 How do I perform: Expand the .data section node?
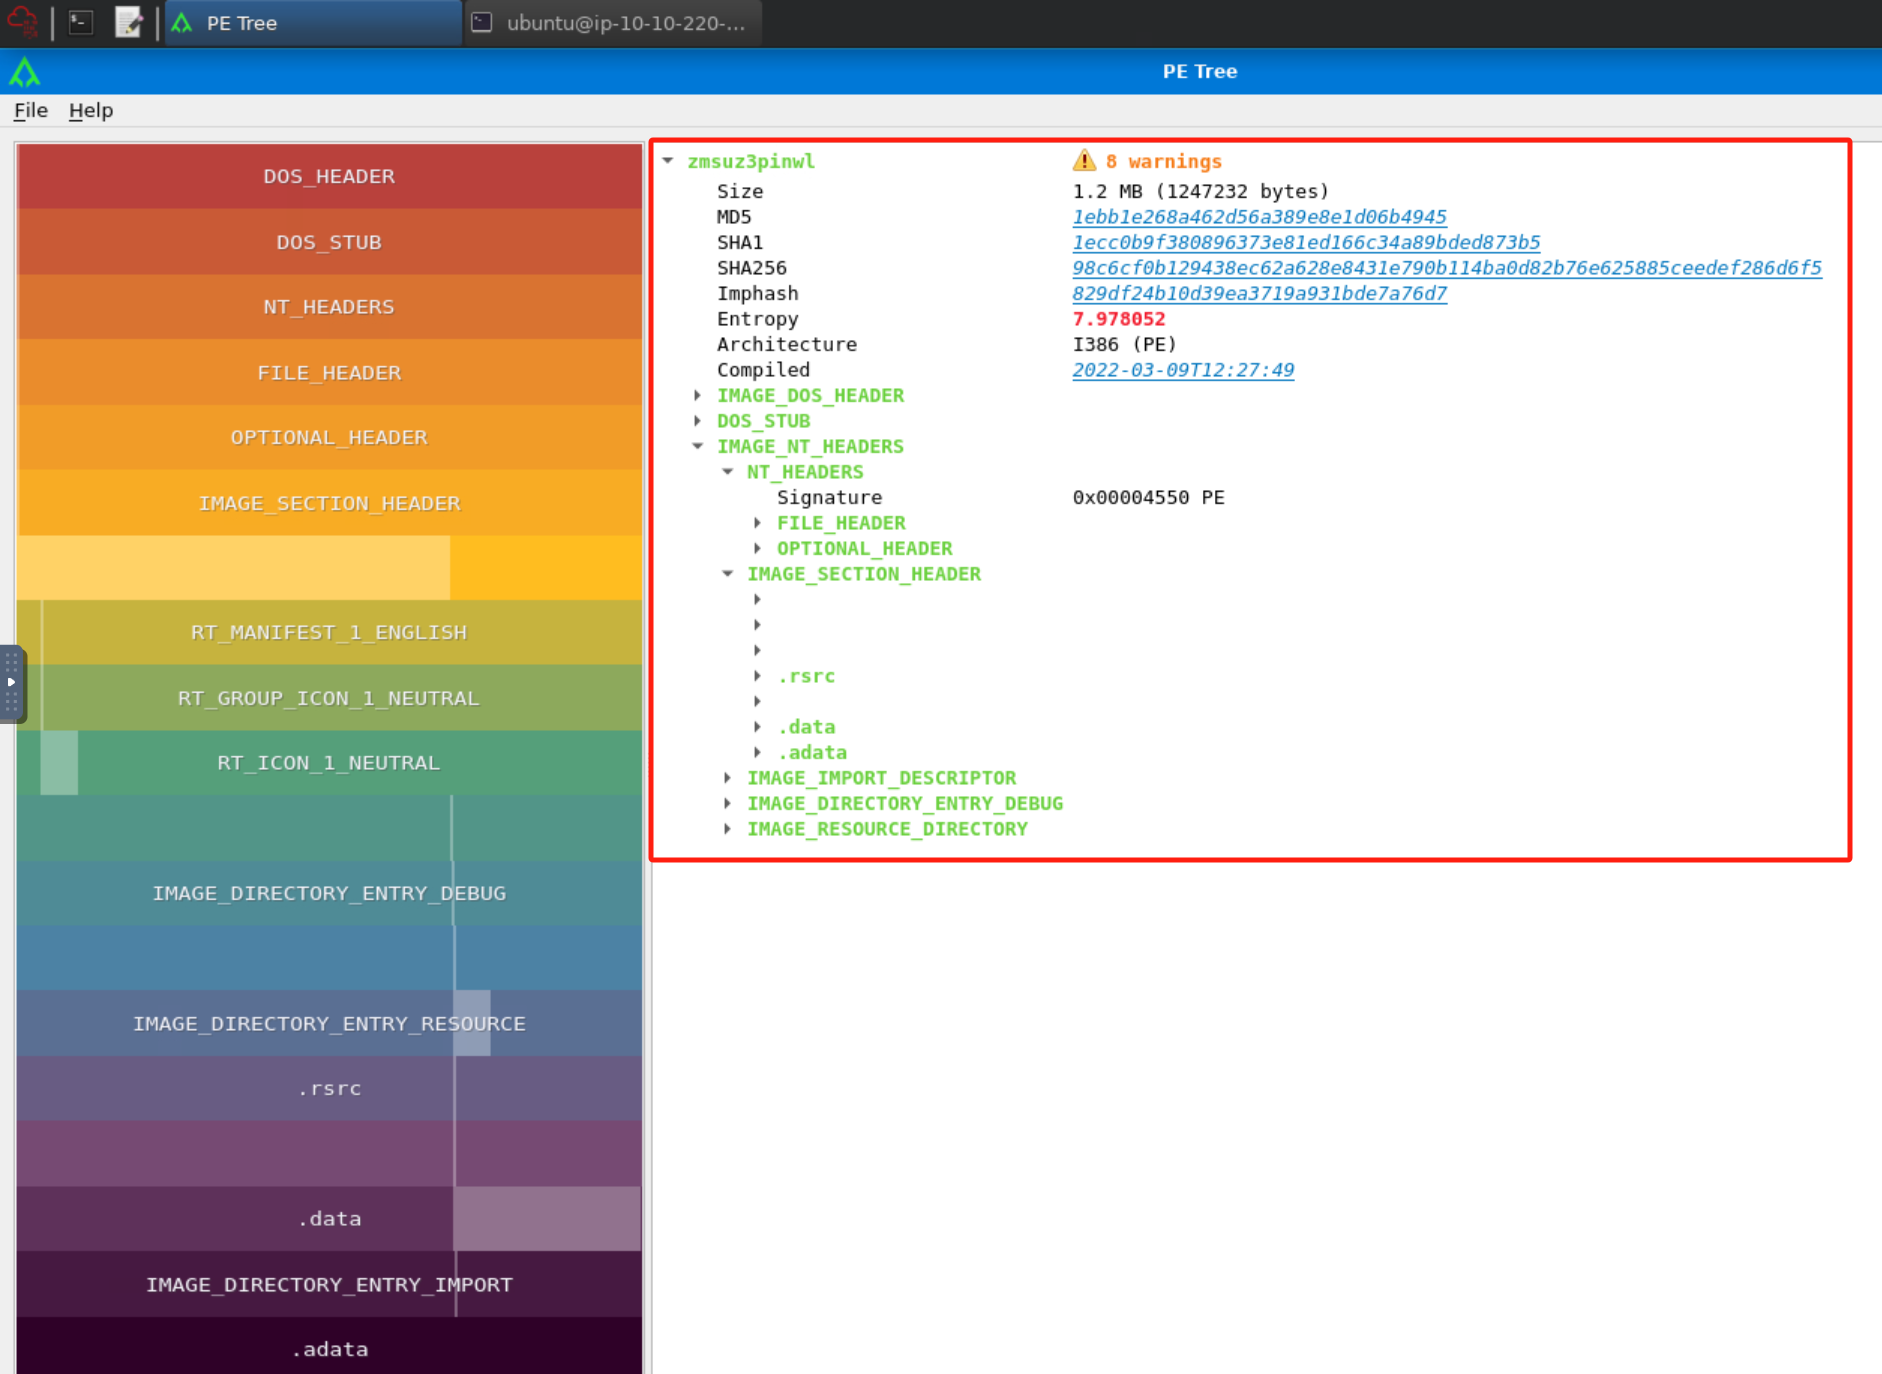click(x=758, y=727)
